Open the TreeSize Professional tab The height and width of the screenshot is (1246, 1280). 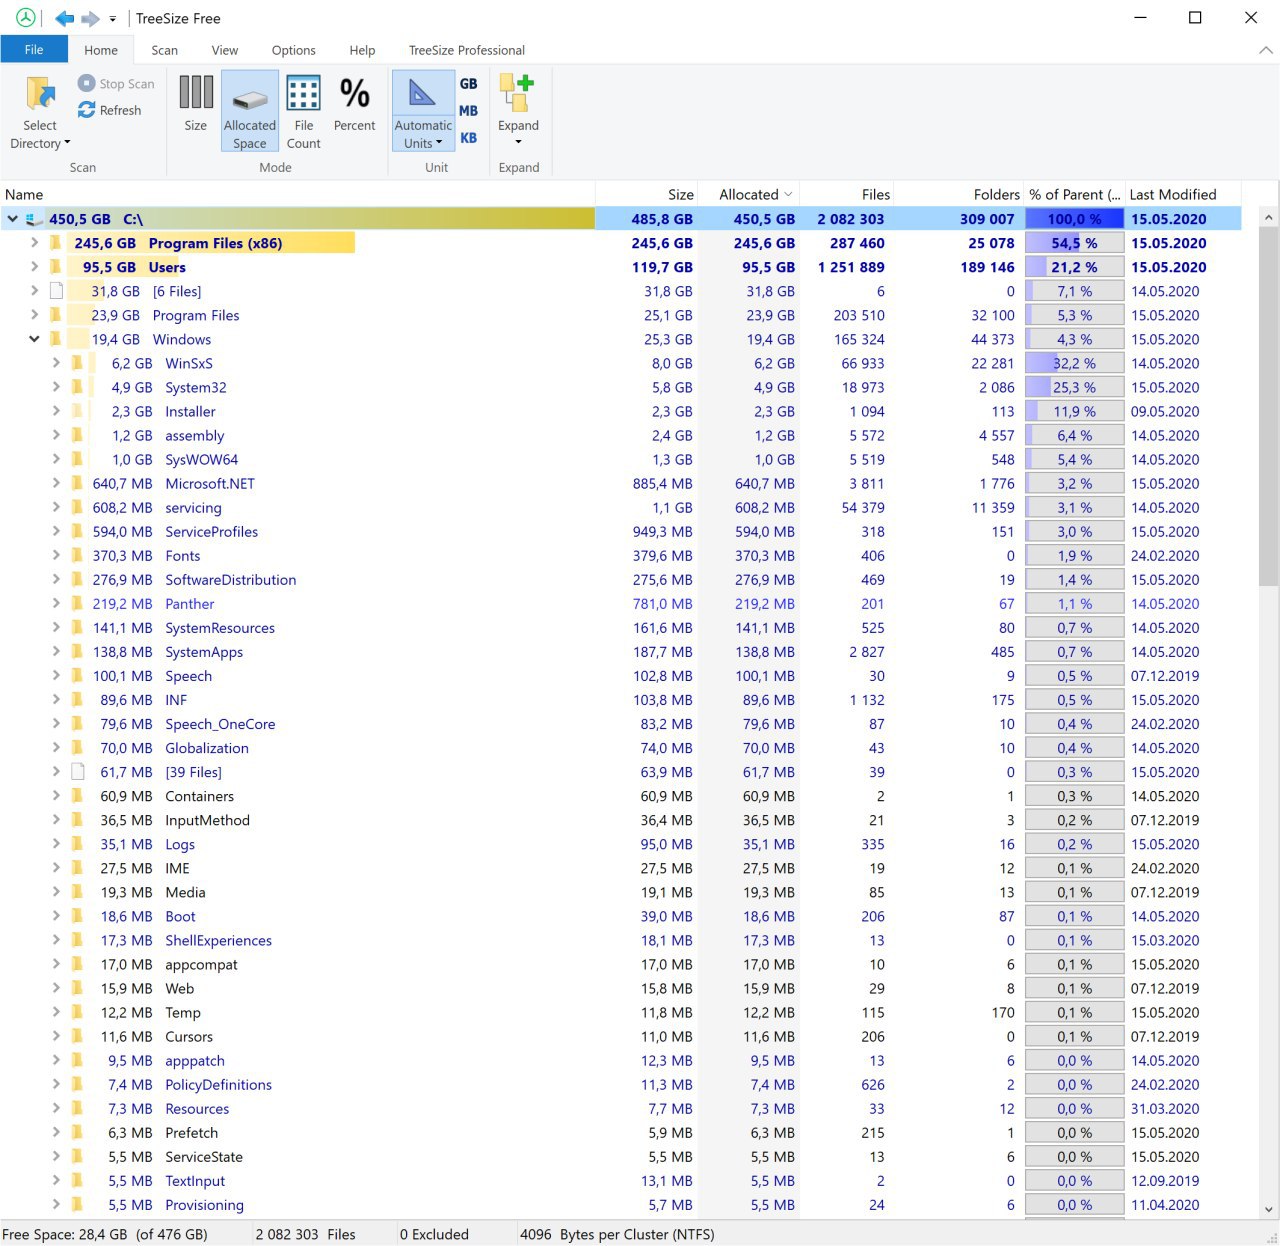point(467,50)
